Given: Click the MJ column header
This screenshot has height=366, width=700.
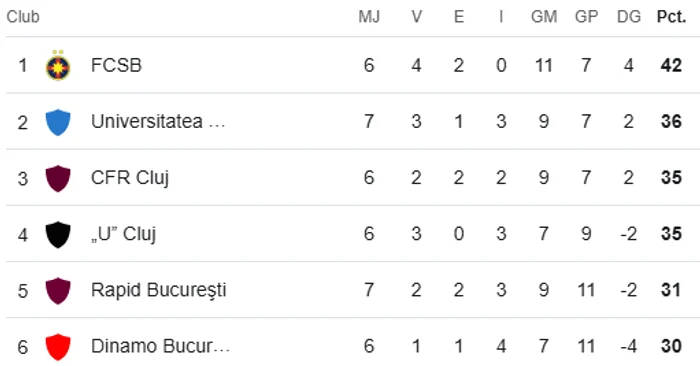Looking at the screenshot, I should [x=369, y=17].
